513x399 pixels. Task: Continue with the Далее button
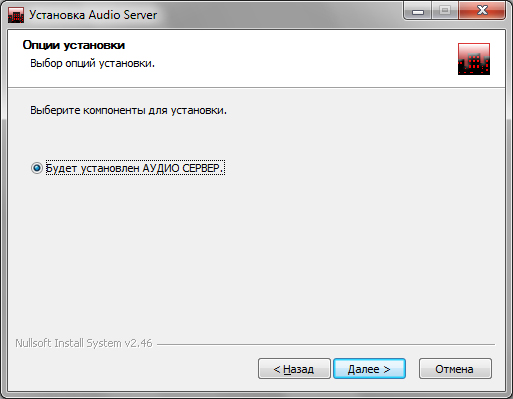coord(369,369)
